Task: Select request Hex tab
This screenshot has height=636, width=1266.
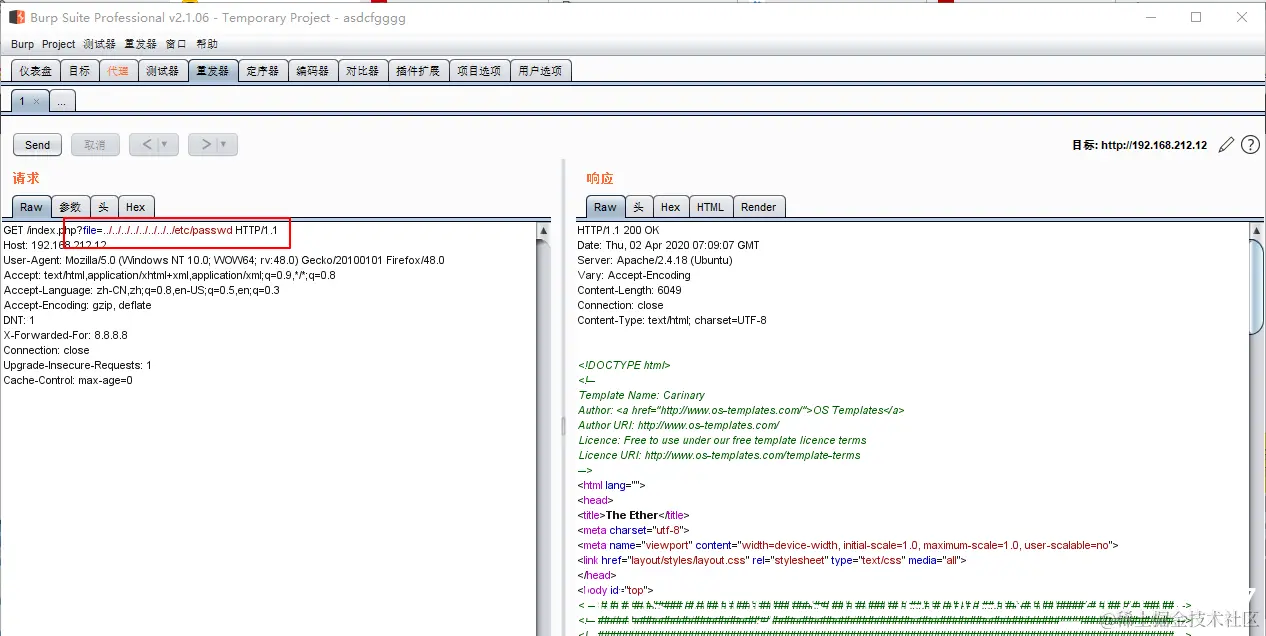Action: (135, 207)
